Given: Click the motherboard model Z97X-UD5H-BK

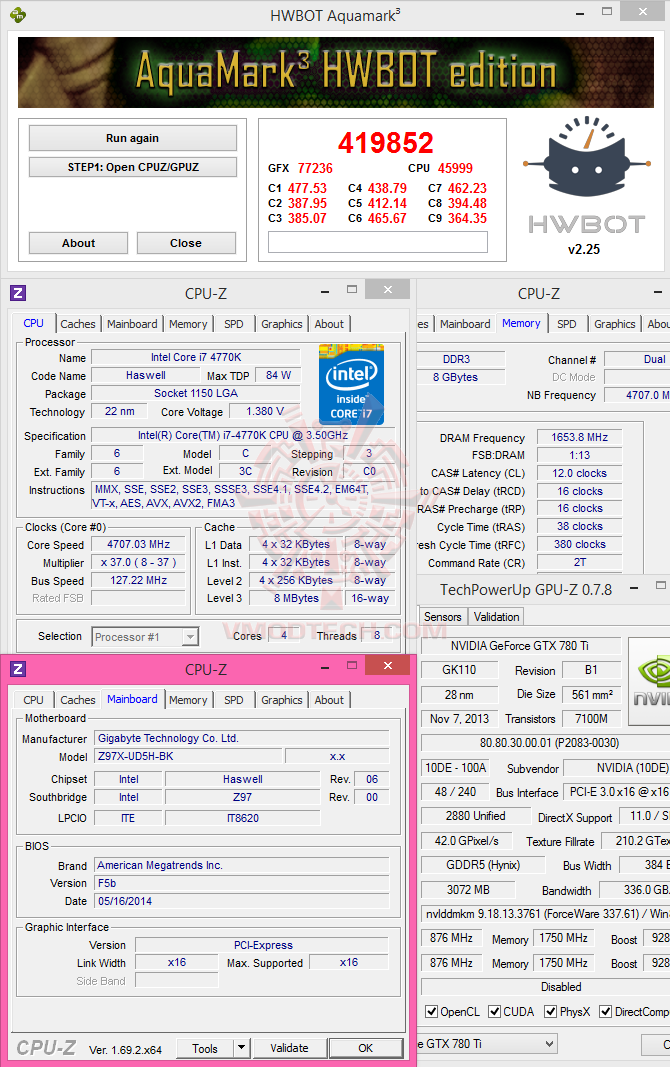Looking at the screenshot, I should pos(187,756).
